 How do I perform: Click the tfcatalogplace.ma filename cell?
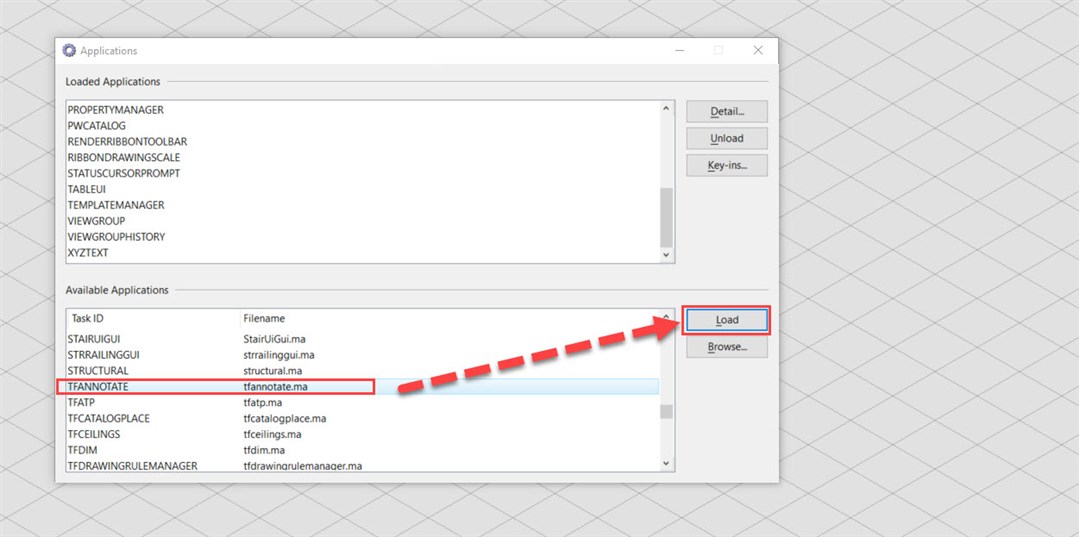[284, 419]
